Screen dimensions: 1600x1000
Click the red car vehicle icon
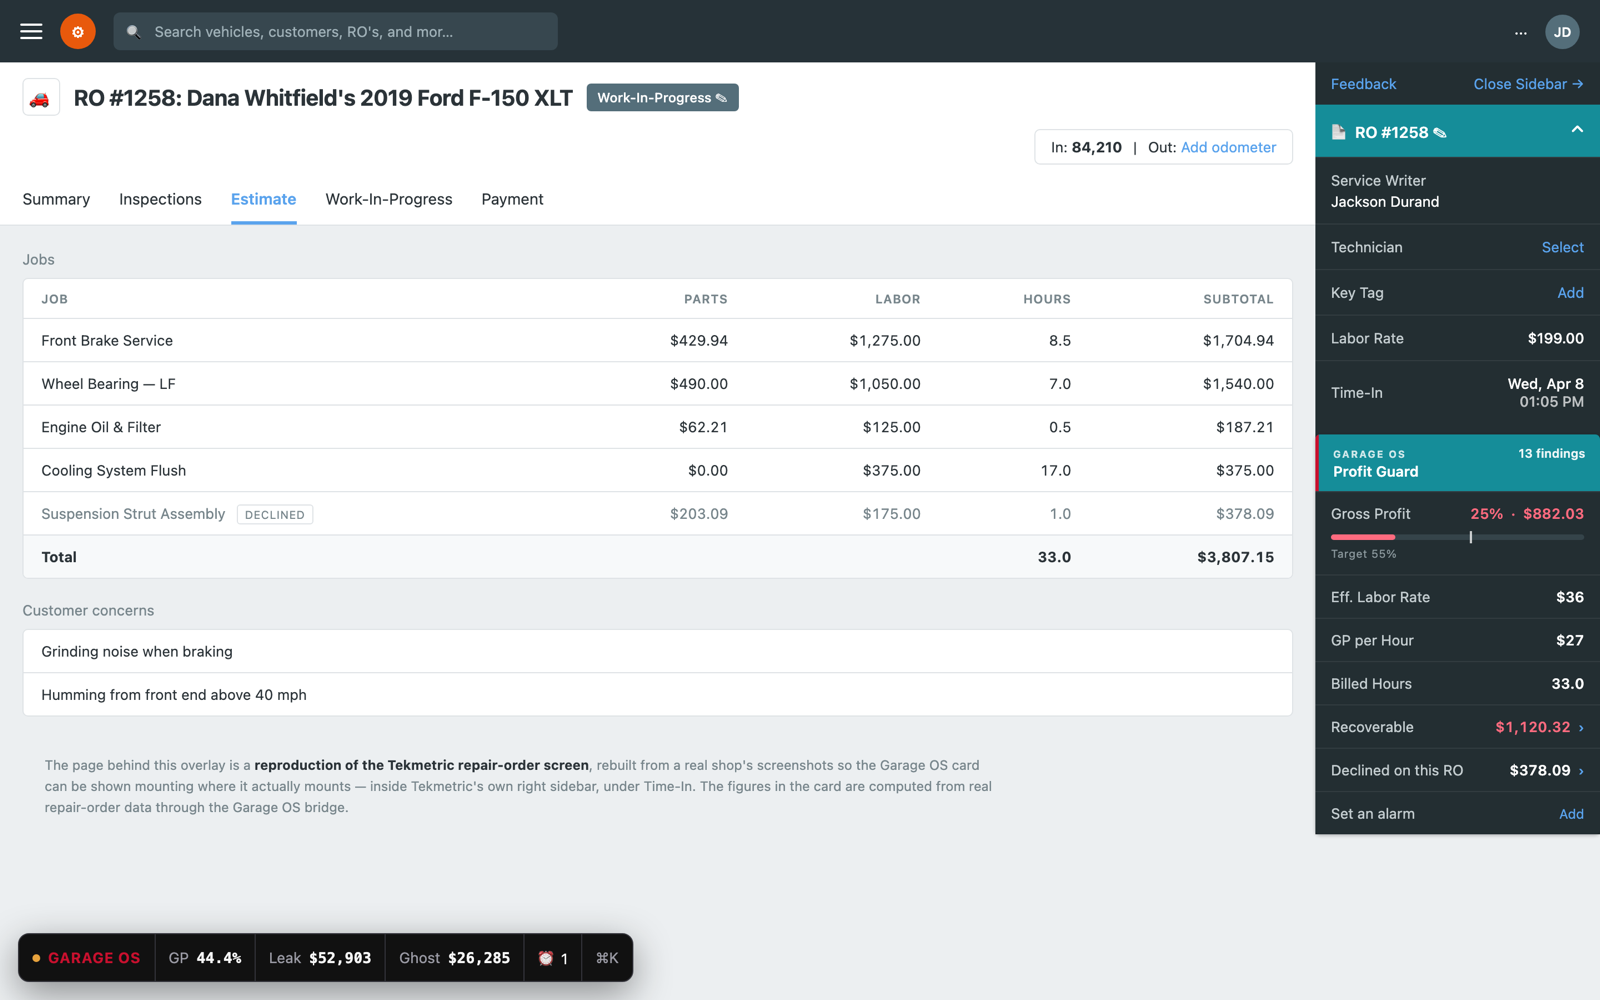tap(40, 98)
